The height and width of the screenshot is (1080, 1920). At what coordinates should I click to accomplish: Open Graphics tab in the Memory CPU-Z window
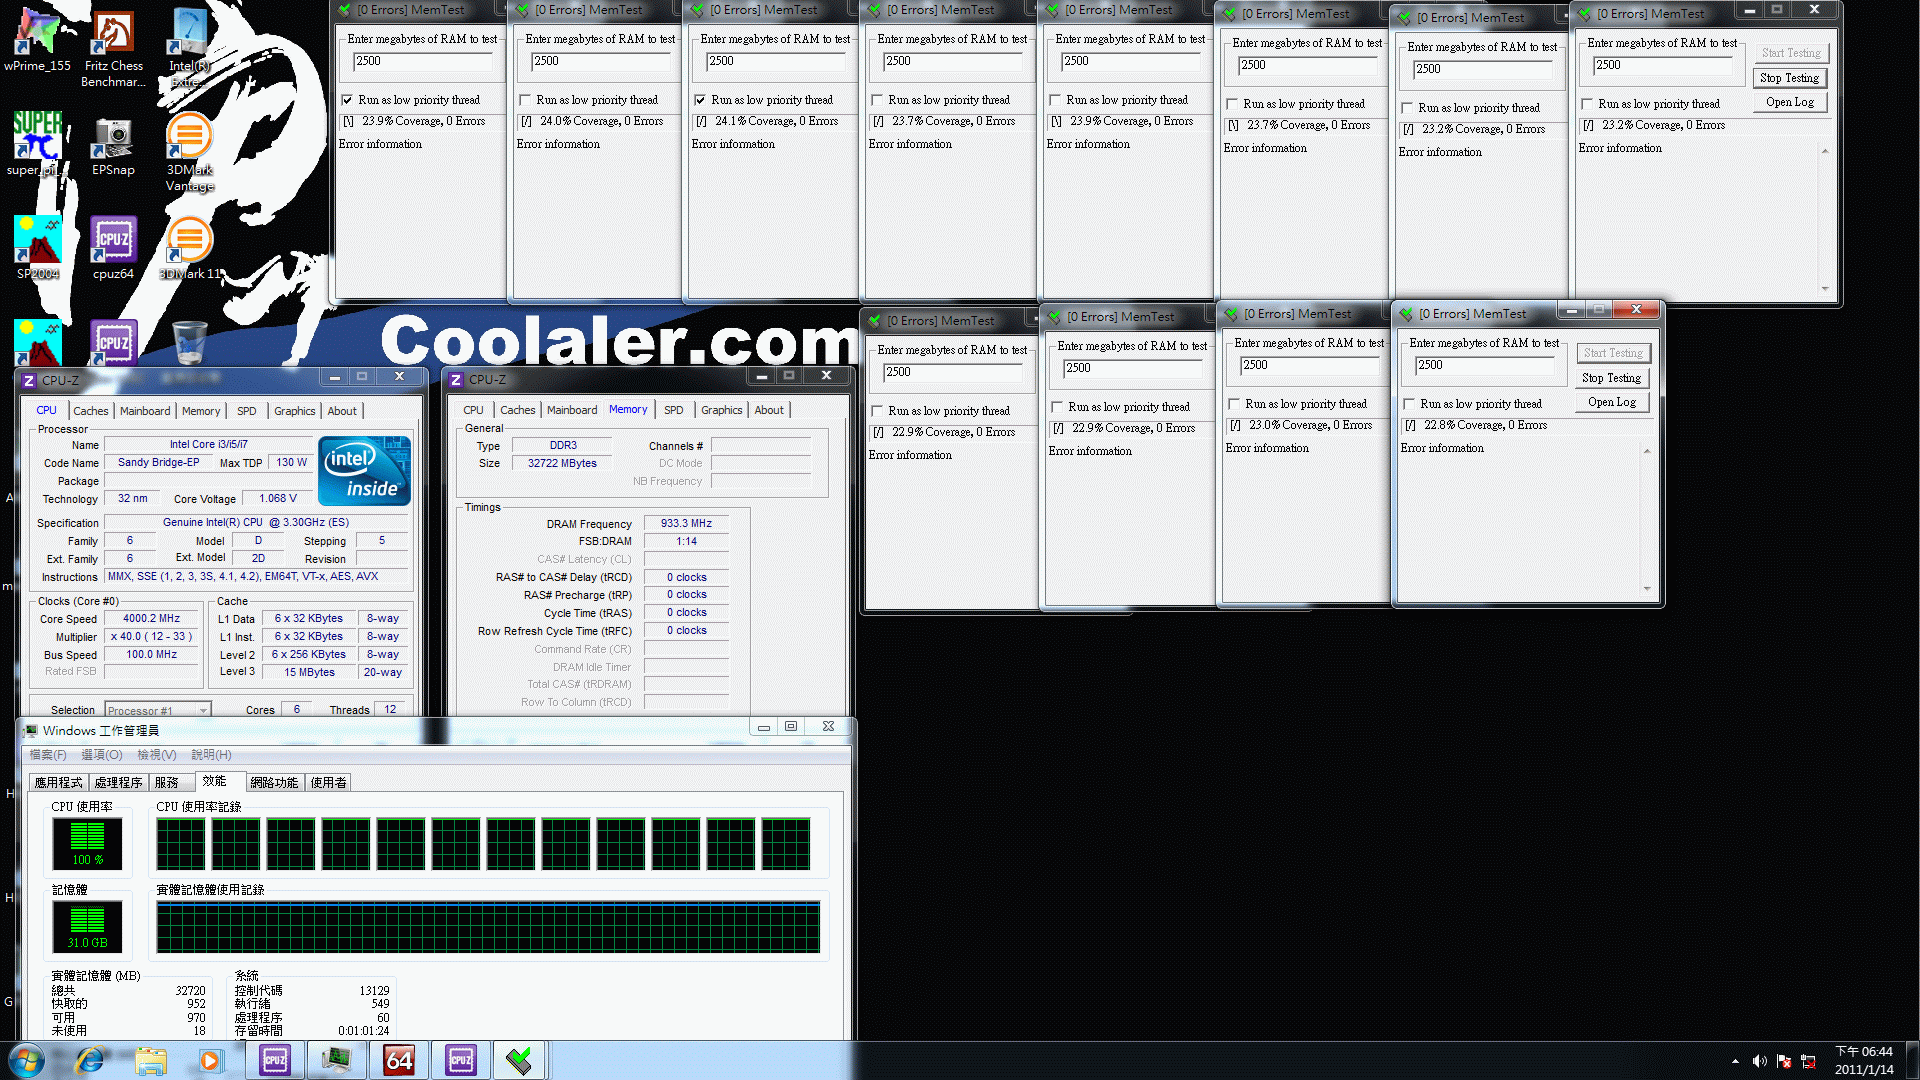(721, 410)
